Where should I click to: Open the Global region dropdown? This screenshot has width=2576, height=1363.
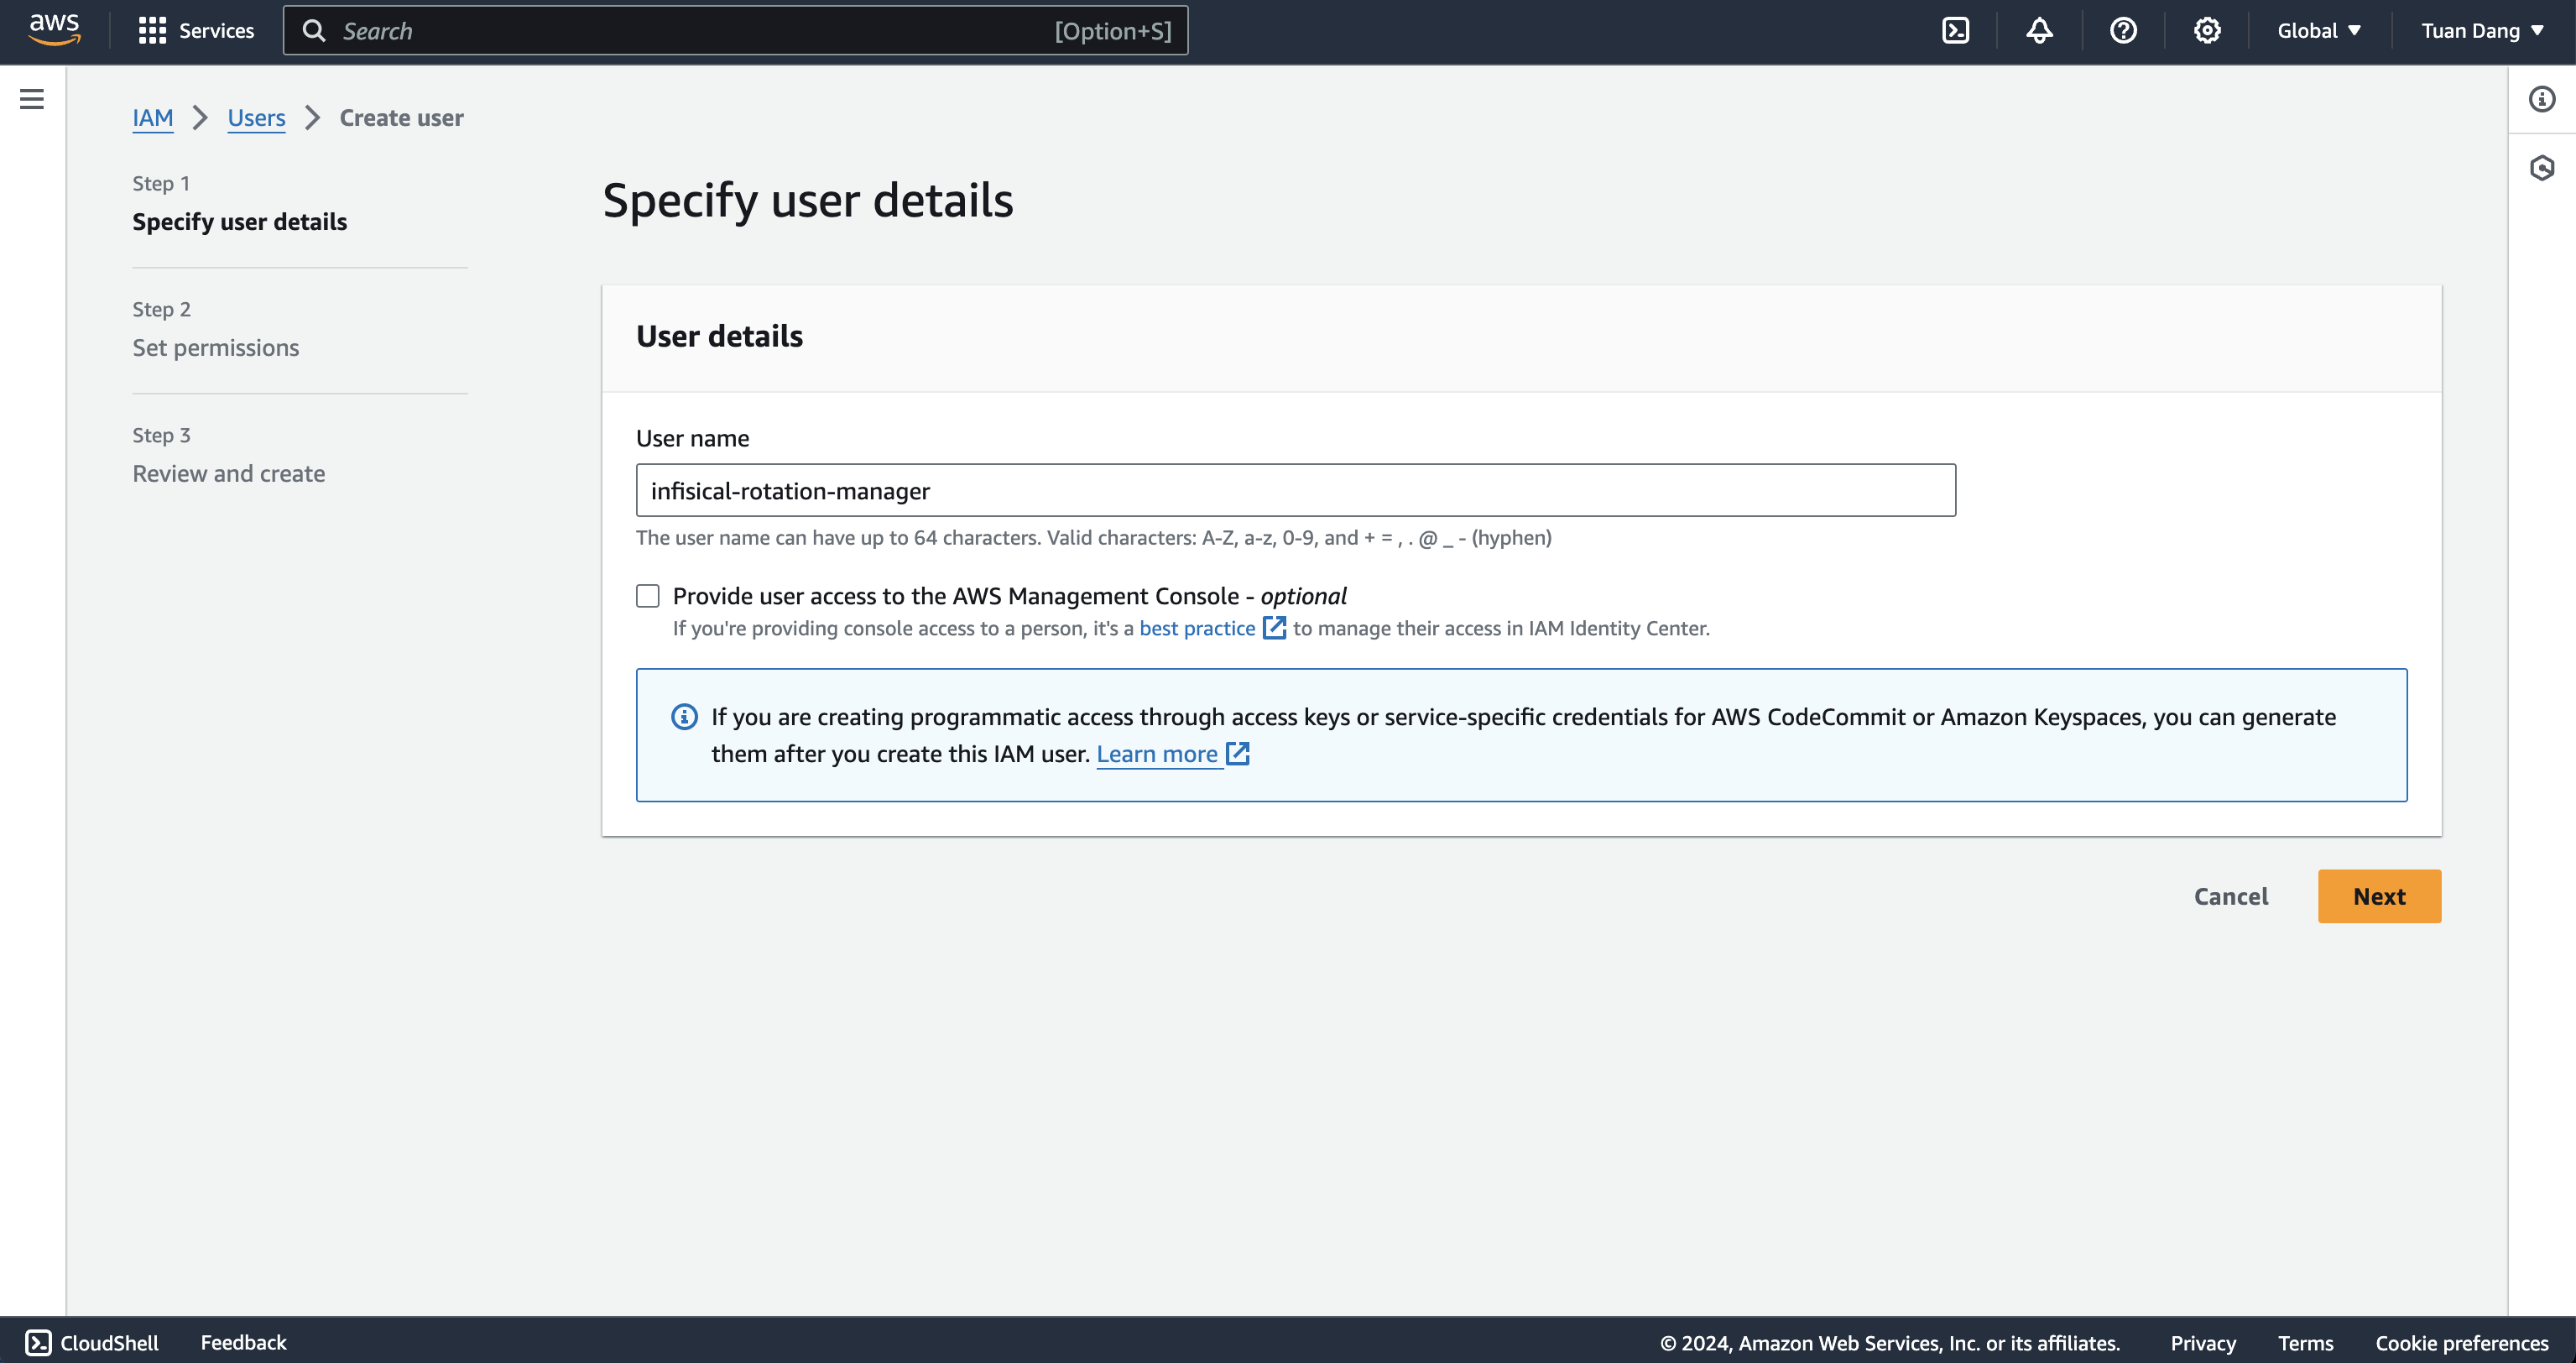(x=2319, y=31)
